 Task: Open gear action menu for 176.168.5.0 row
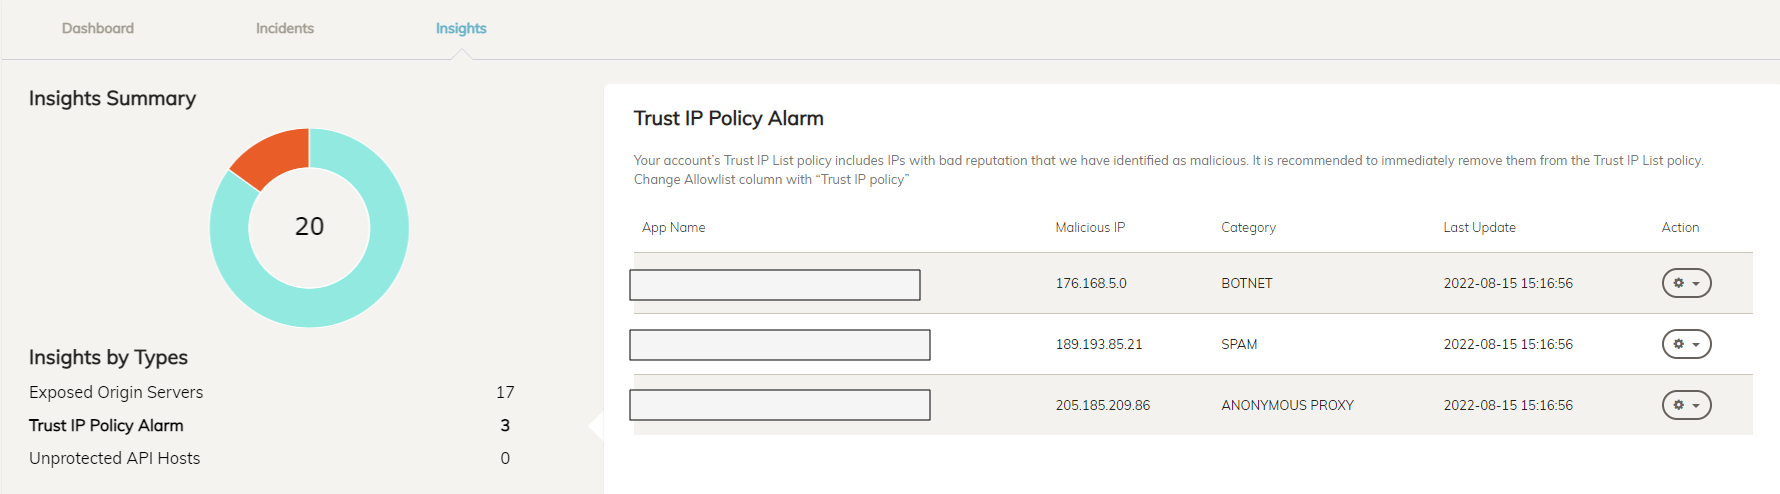click(x=1686, y=283)
